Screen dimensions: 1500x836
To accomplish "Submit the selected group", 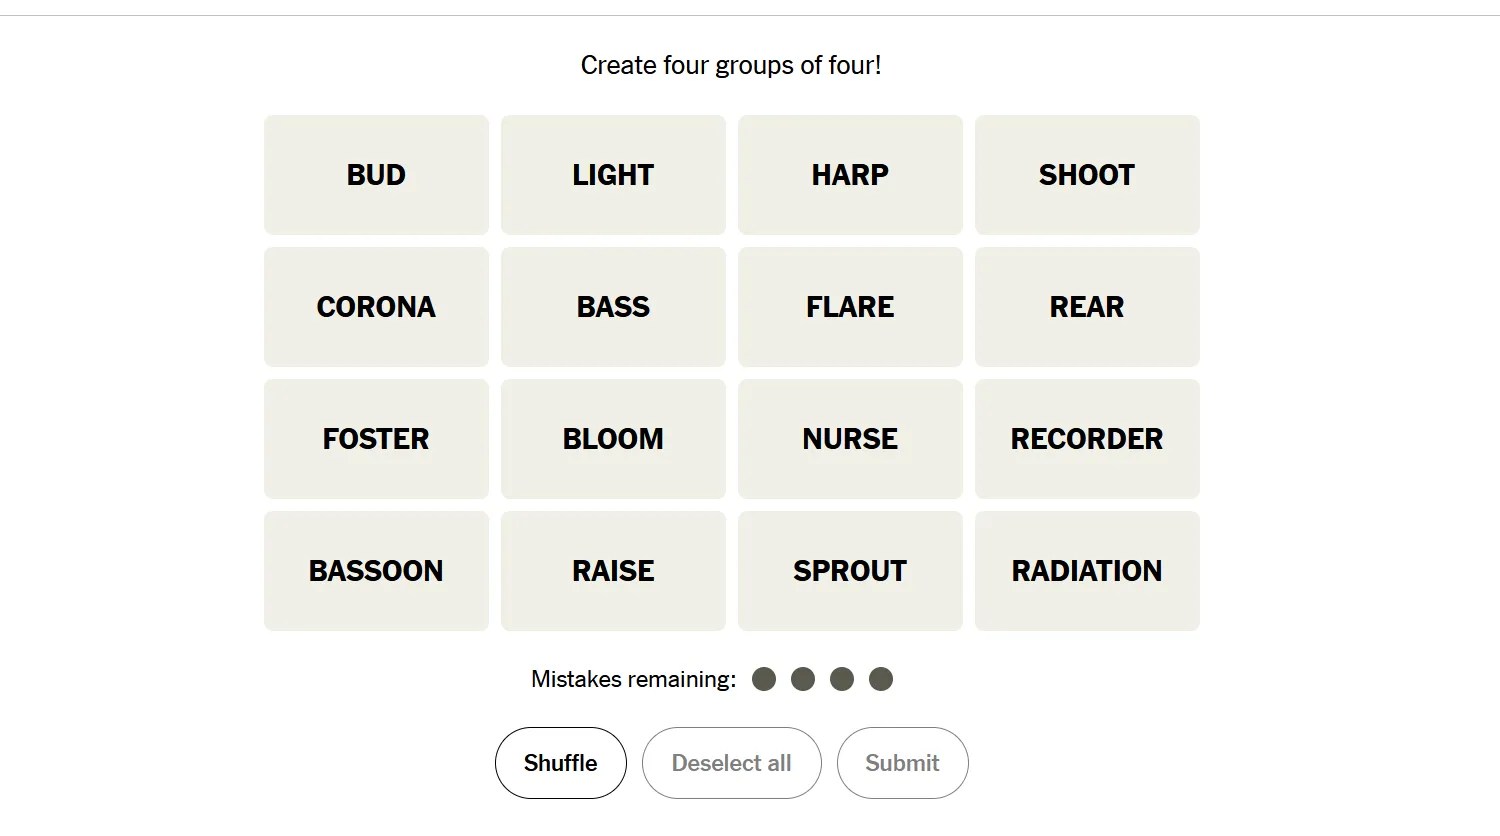I will (x=902, y=763).
